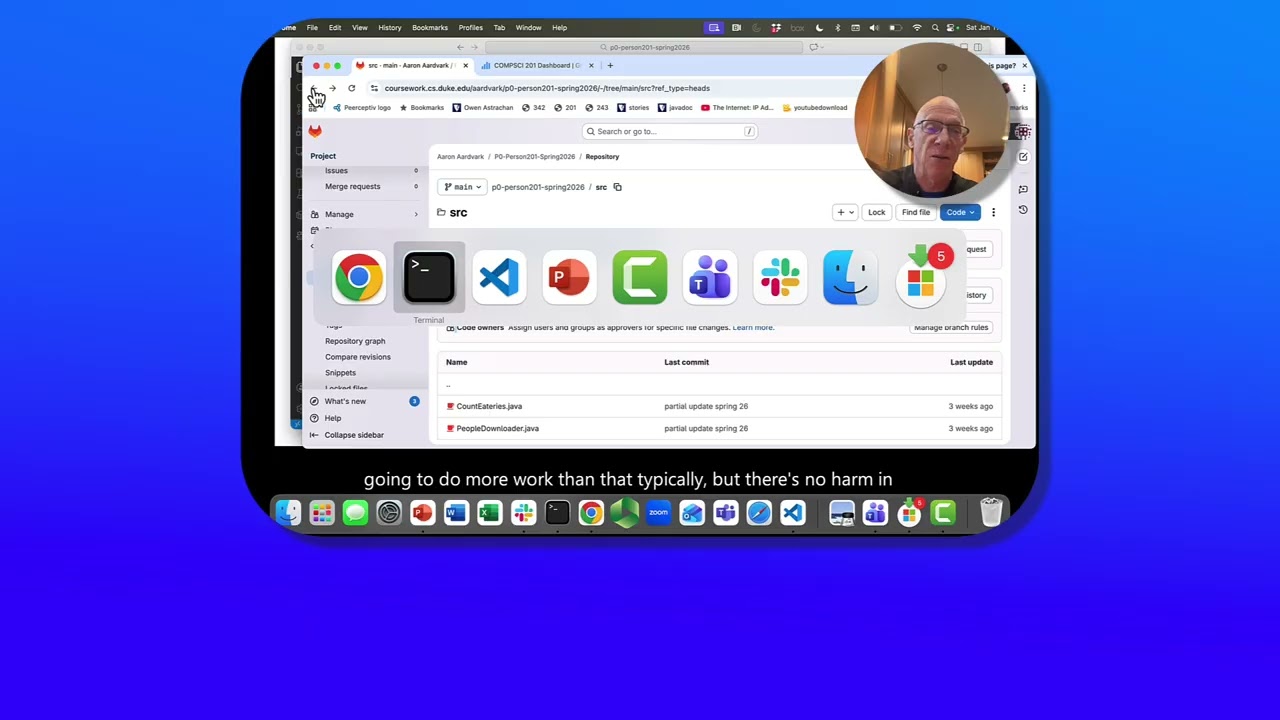The image size is (1280, 720).
Task: Click Manage branch rules button
Action: [x=951, y=327]
